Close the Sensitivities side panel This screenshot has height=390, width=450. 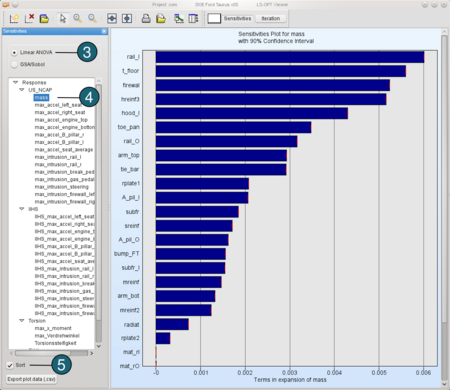pos(104,31)
